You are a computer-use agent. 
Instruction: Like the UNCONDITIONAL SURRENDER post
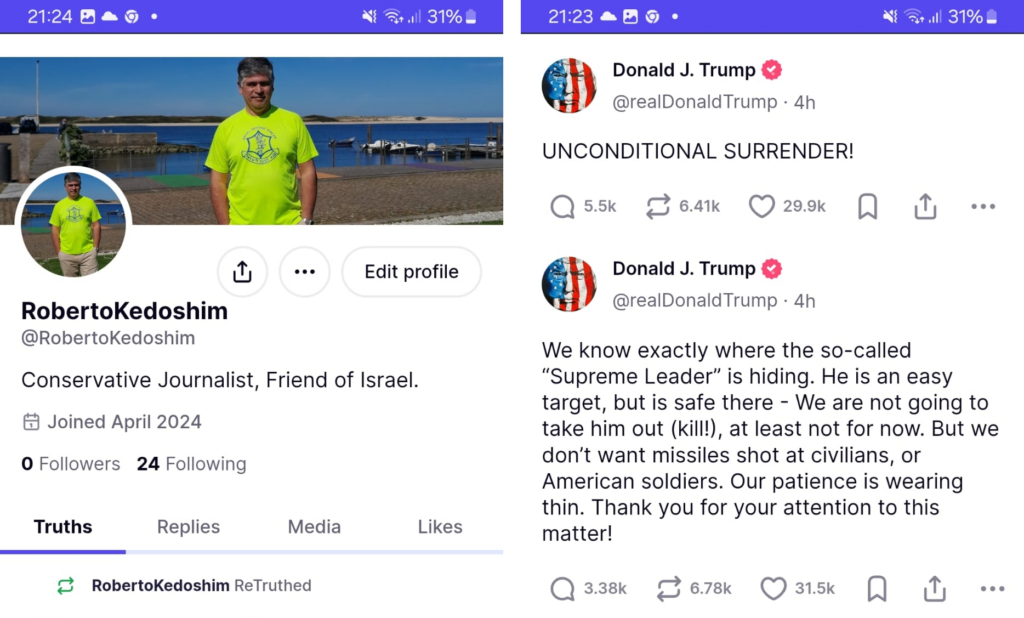pos(762,207)
